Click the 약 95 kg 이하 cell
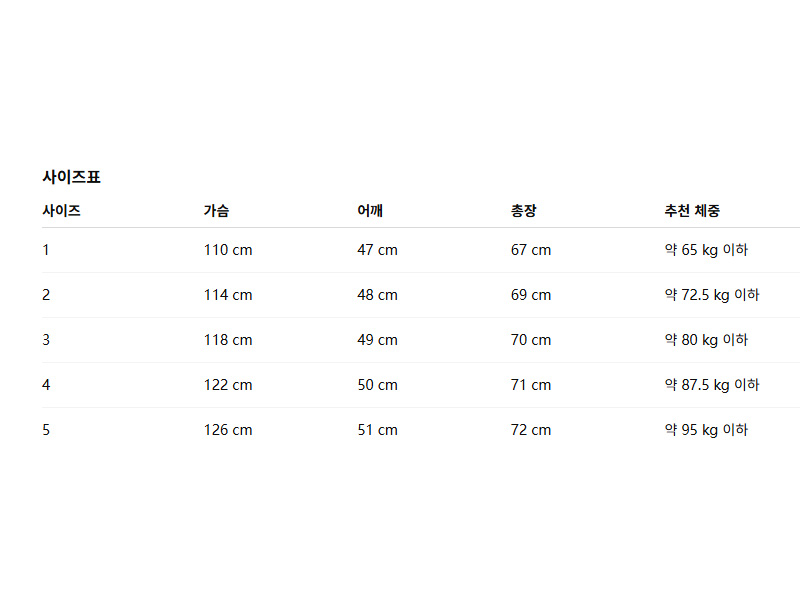The image size is (800, 600). click(706, 430)
